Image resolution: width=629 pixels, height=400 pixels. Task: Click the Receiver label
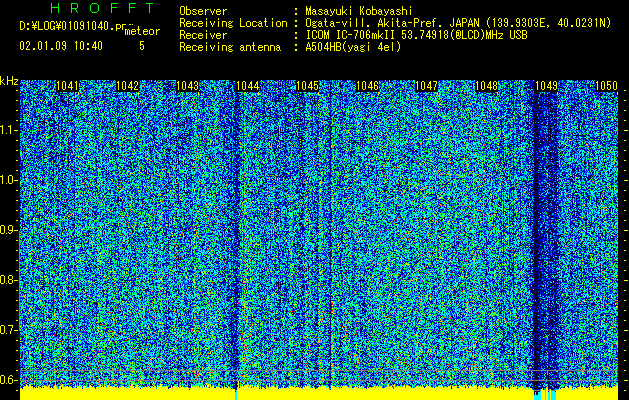[203, 35]
